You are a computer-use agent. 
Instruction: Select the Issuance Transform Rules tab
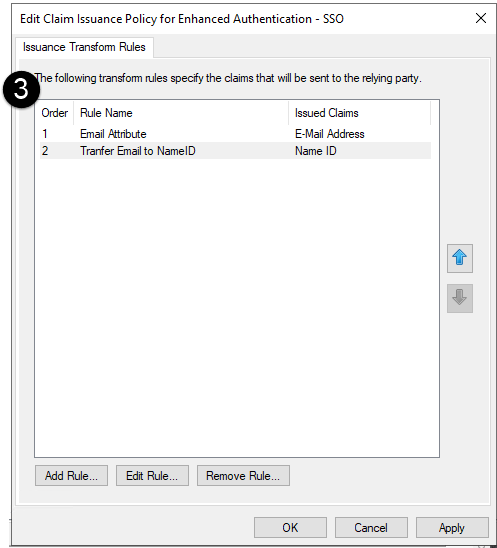84,47
